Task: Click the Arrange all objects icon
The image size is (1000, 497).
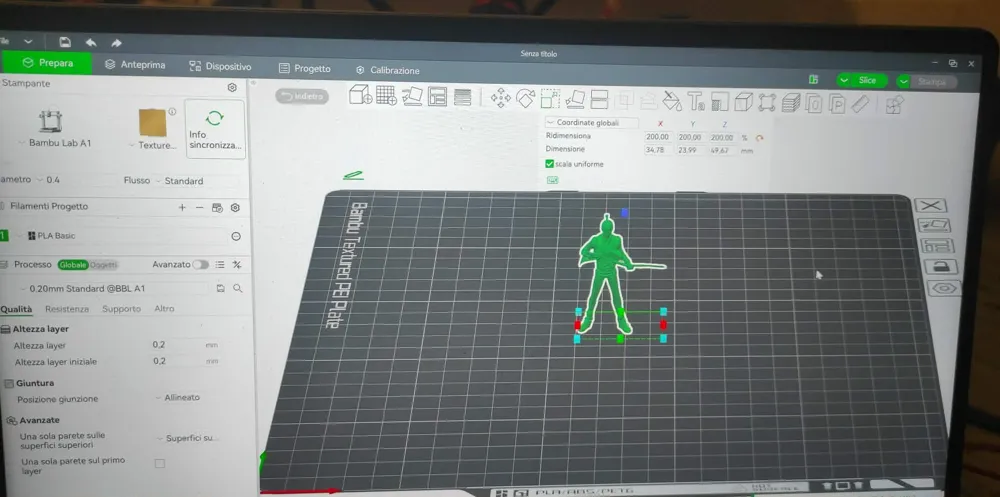Action: coord(438,96)
